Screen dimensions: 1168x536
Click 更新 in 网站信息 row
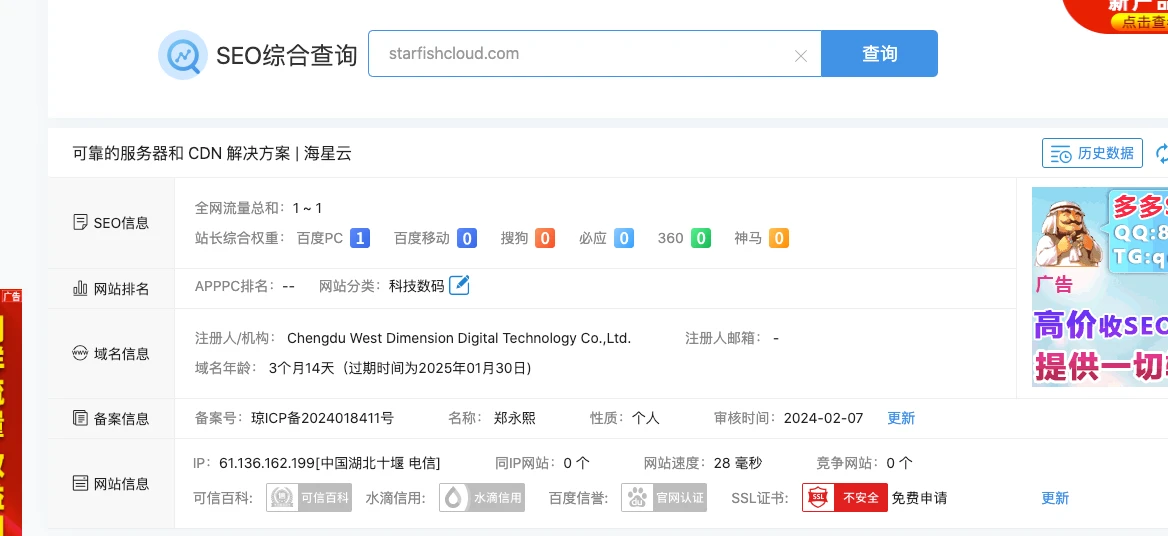(1055, 498)
